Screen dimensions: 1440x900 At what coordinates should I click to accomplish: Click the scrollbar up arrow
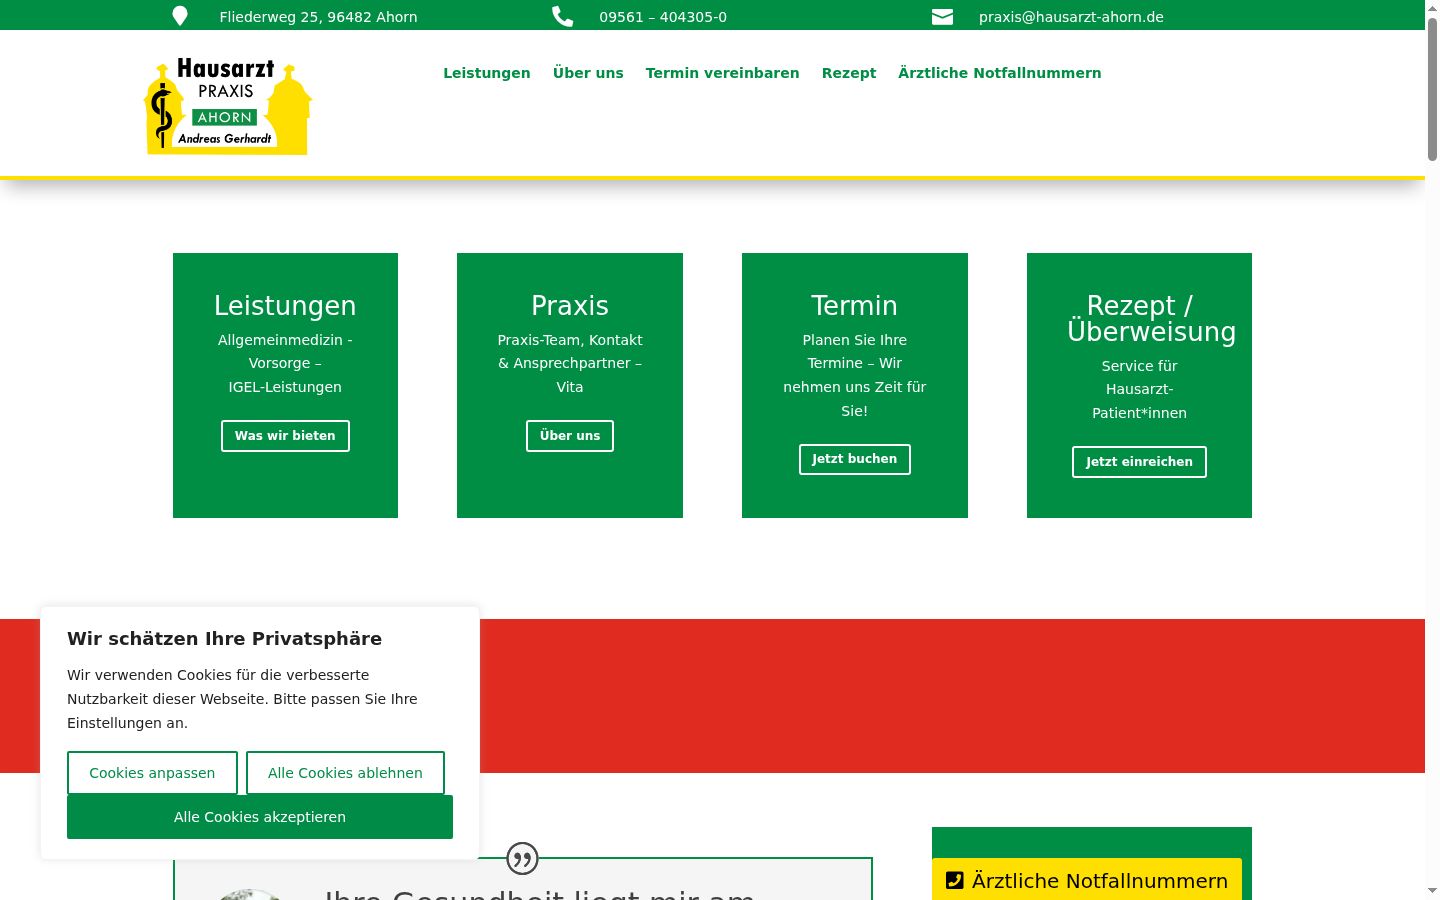(1432, 7)
